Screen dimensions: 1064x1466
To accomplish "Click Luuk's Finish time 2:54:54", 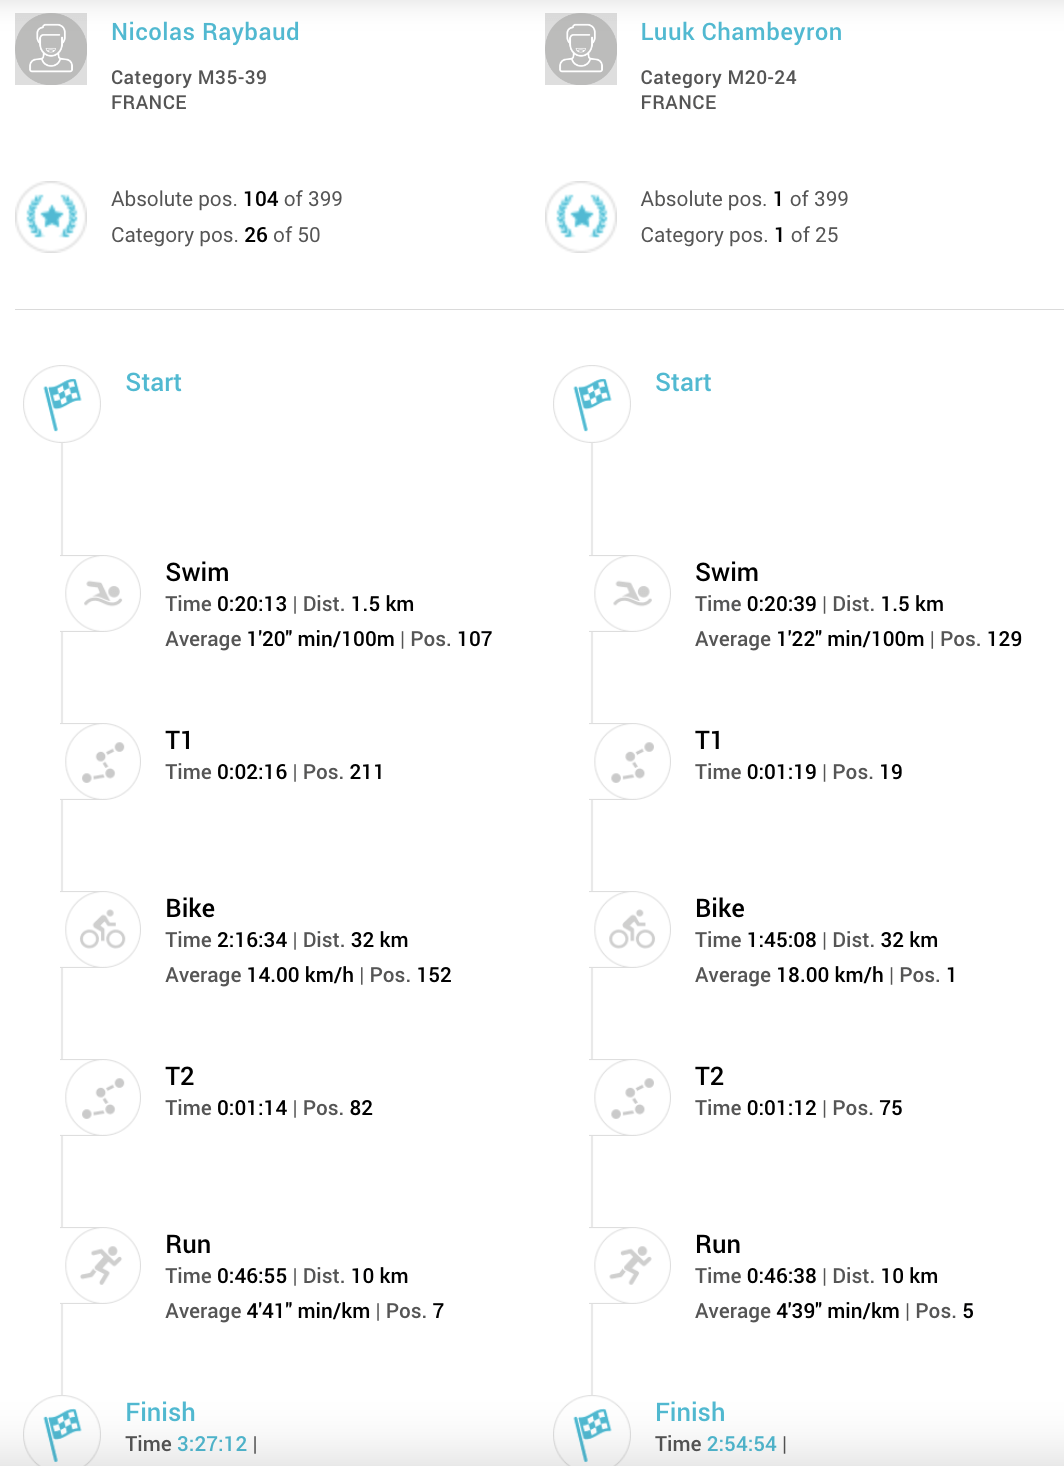I will pos(741,1444).
